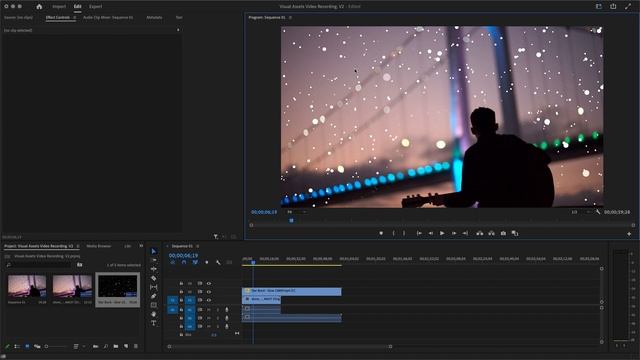This screenshot has height=360, width=640.
Task: Show overflow panels in Project panel group
Action: click(141, 246)
